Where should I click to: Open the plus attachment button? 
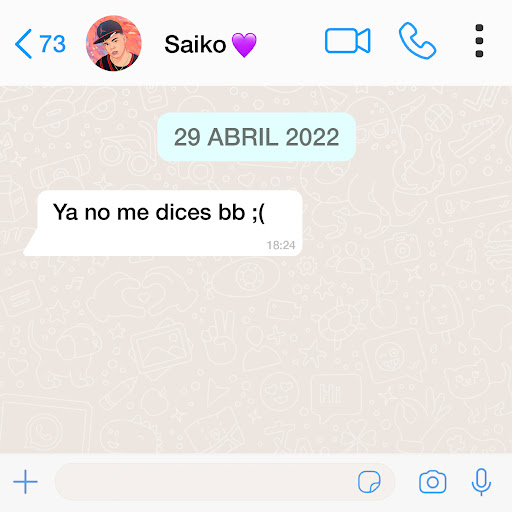pyautogui.click(x=25, y=482)
